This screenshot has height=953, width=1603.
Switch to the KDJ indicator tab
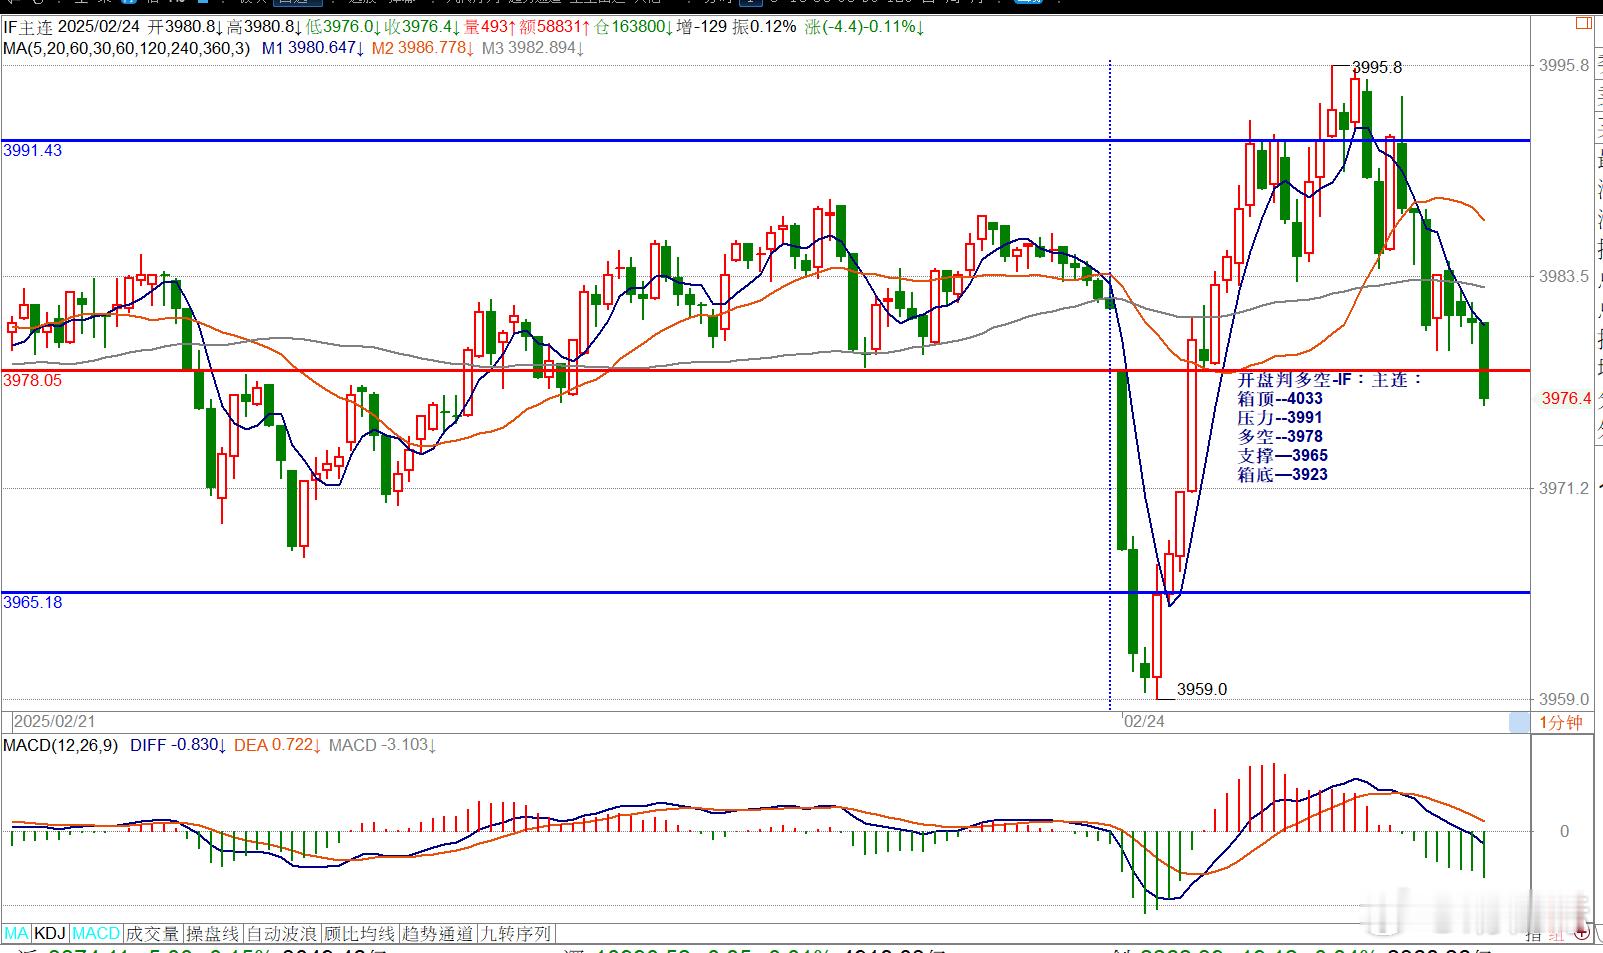pos(50,933)
